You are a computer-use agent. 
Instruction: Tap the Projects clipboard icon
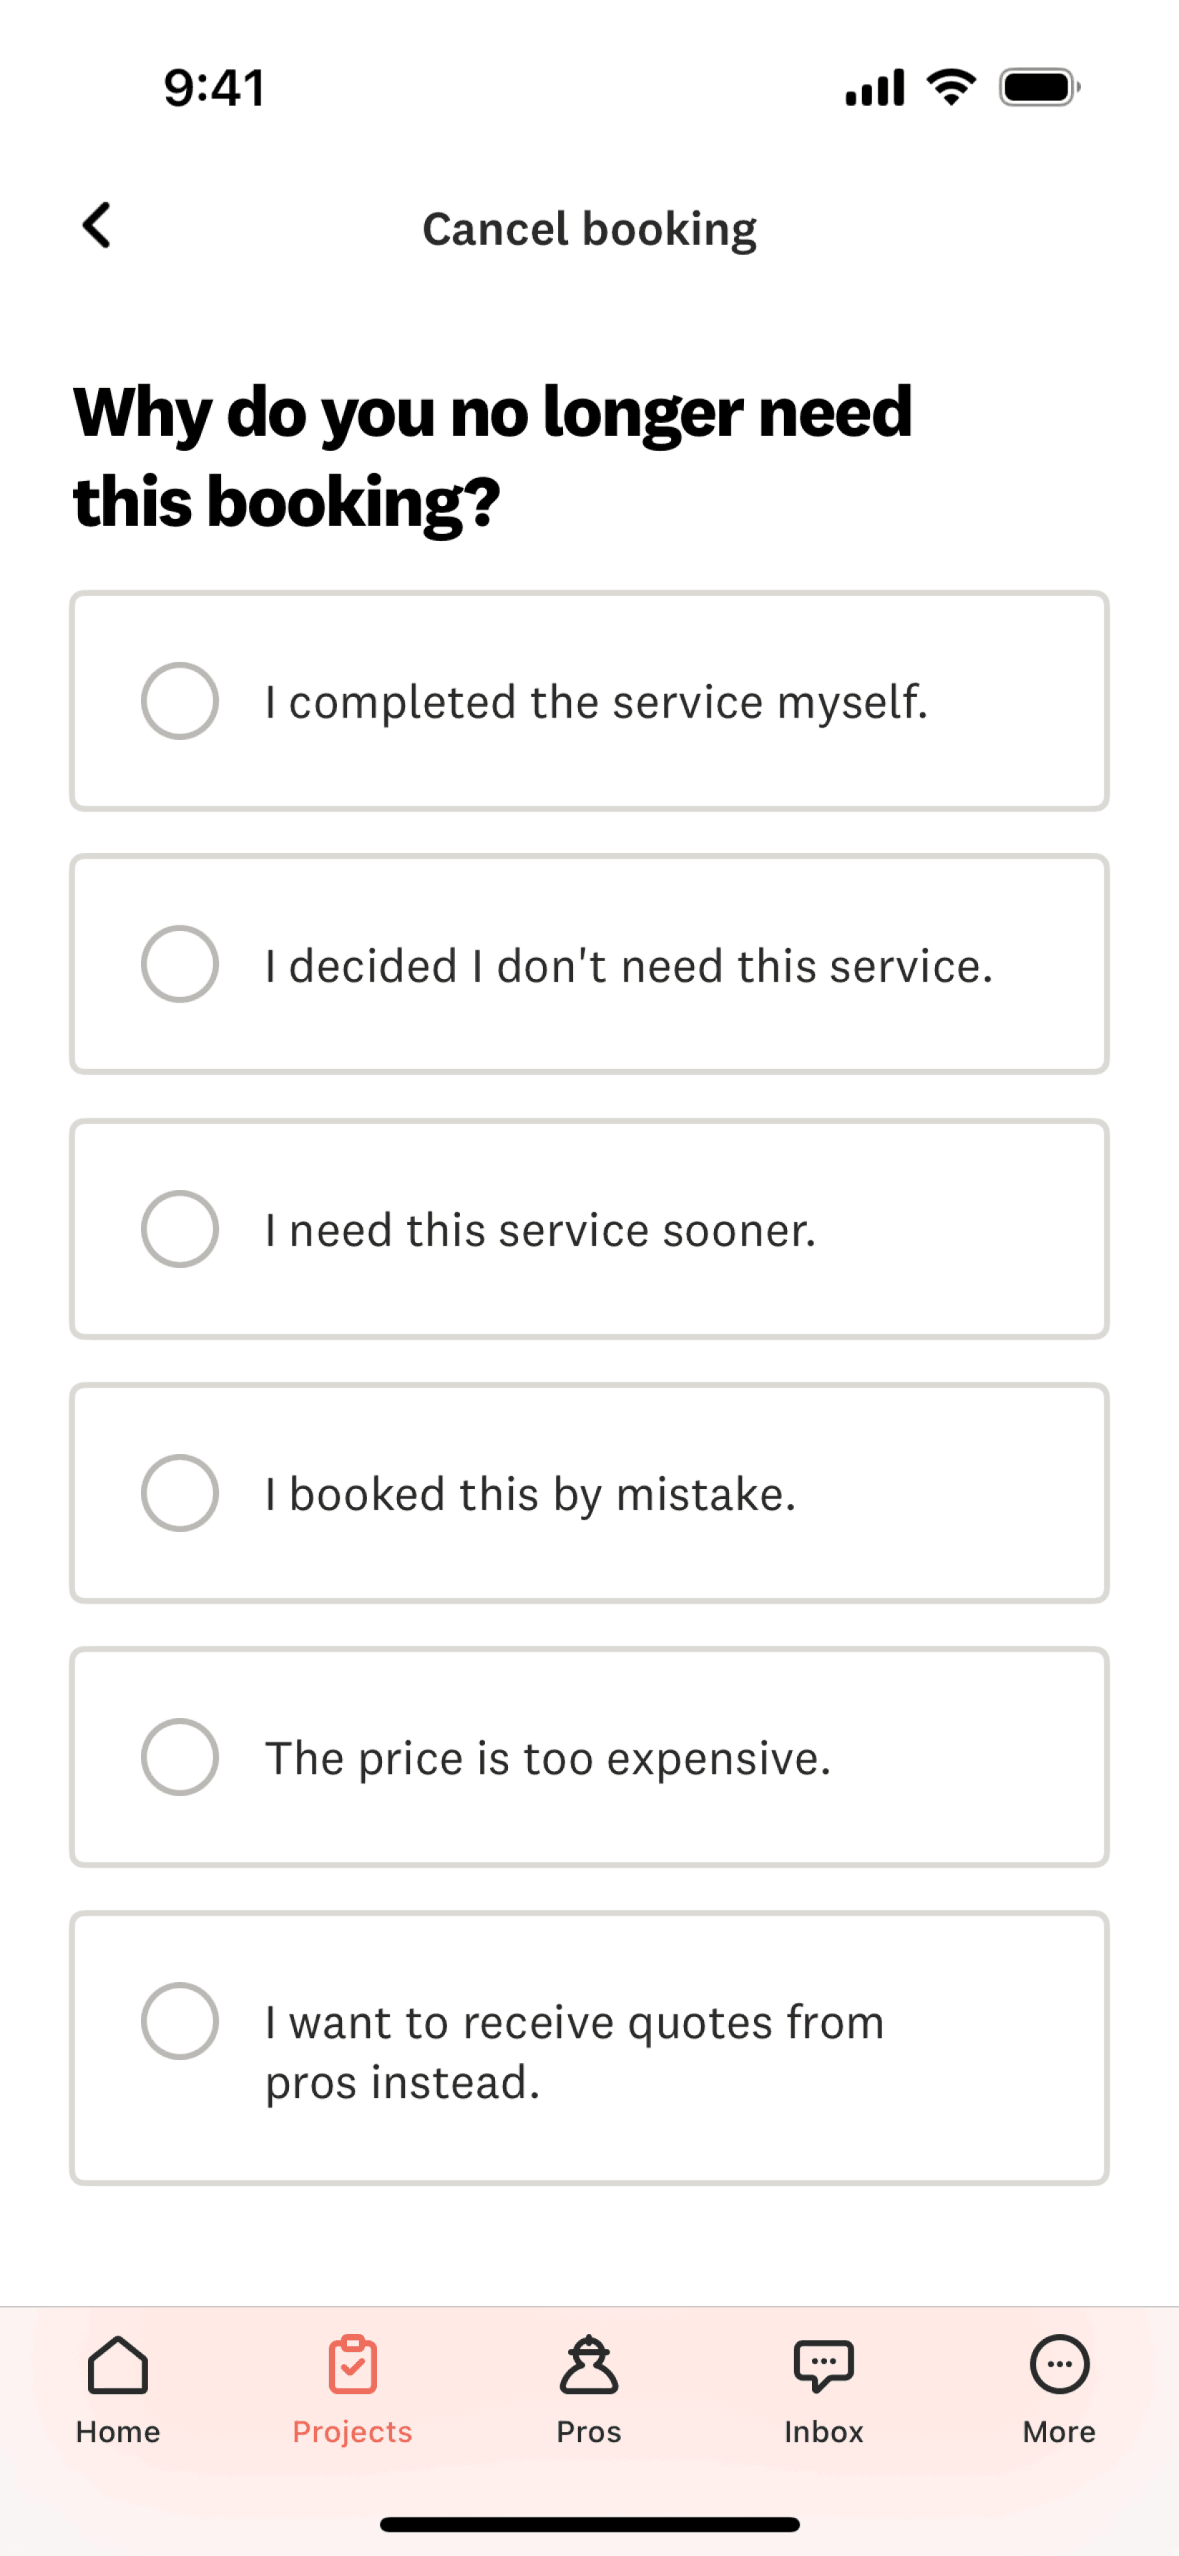click(353, 2364)
